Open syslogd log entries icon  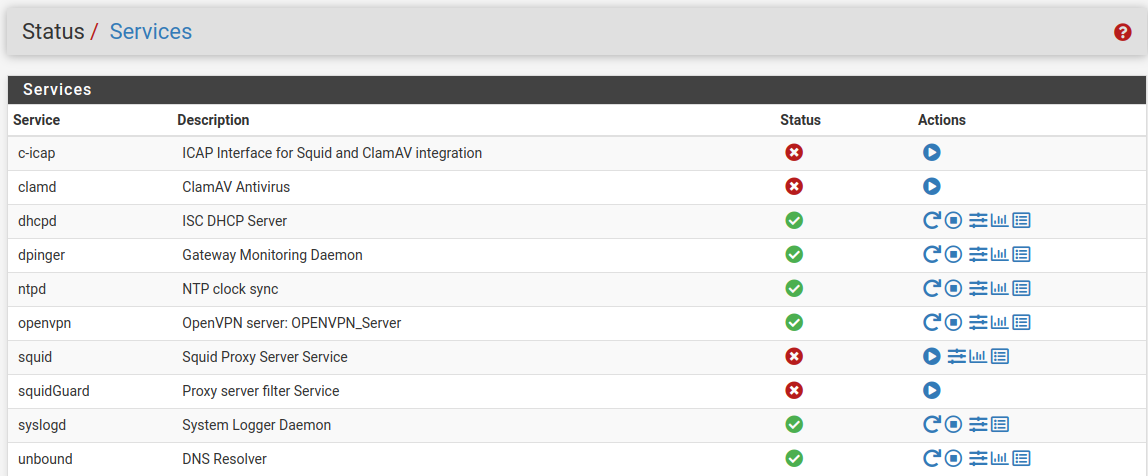pos(1000,425)
